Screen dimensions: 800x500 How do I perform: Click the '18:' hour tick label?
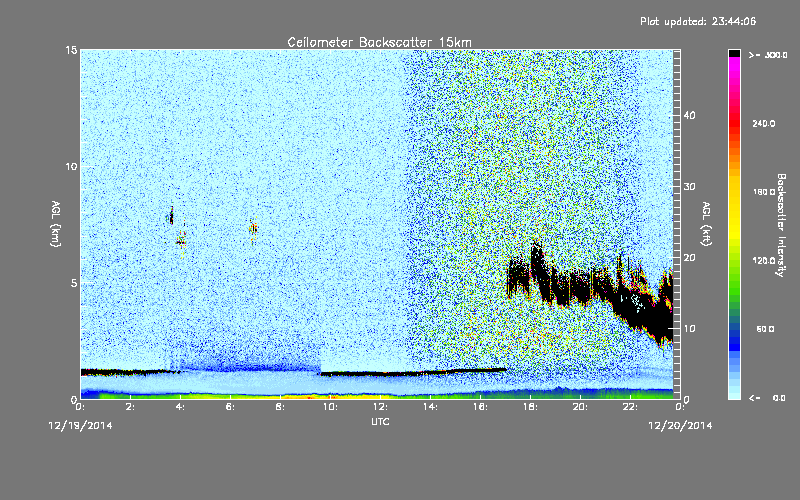pos(530,407)
